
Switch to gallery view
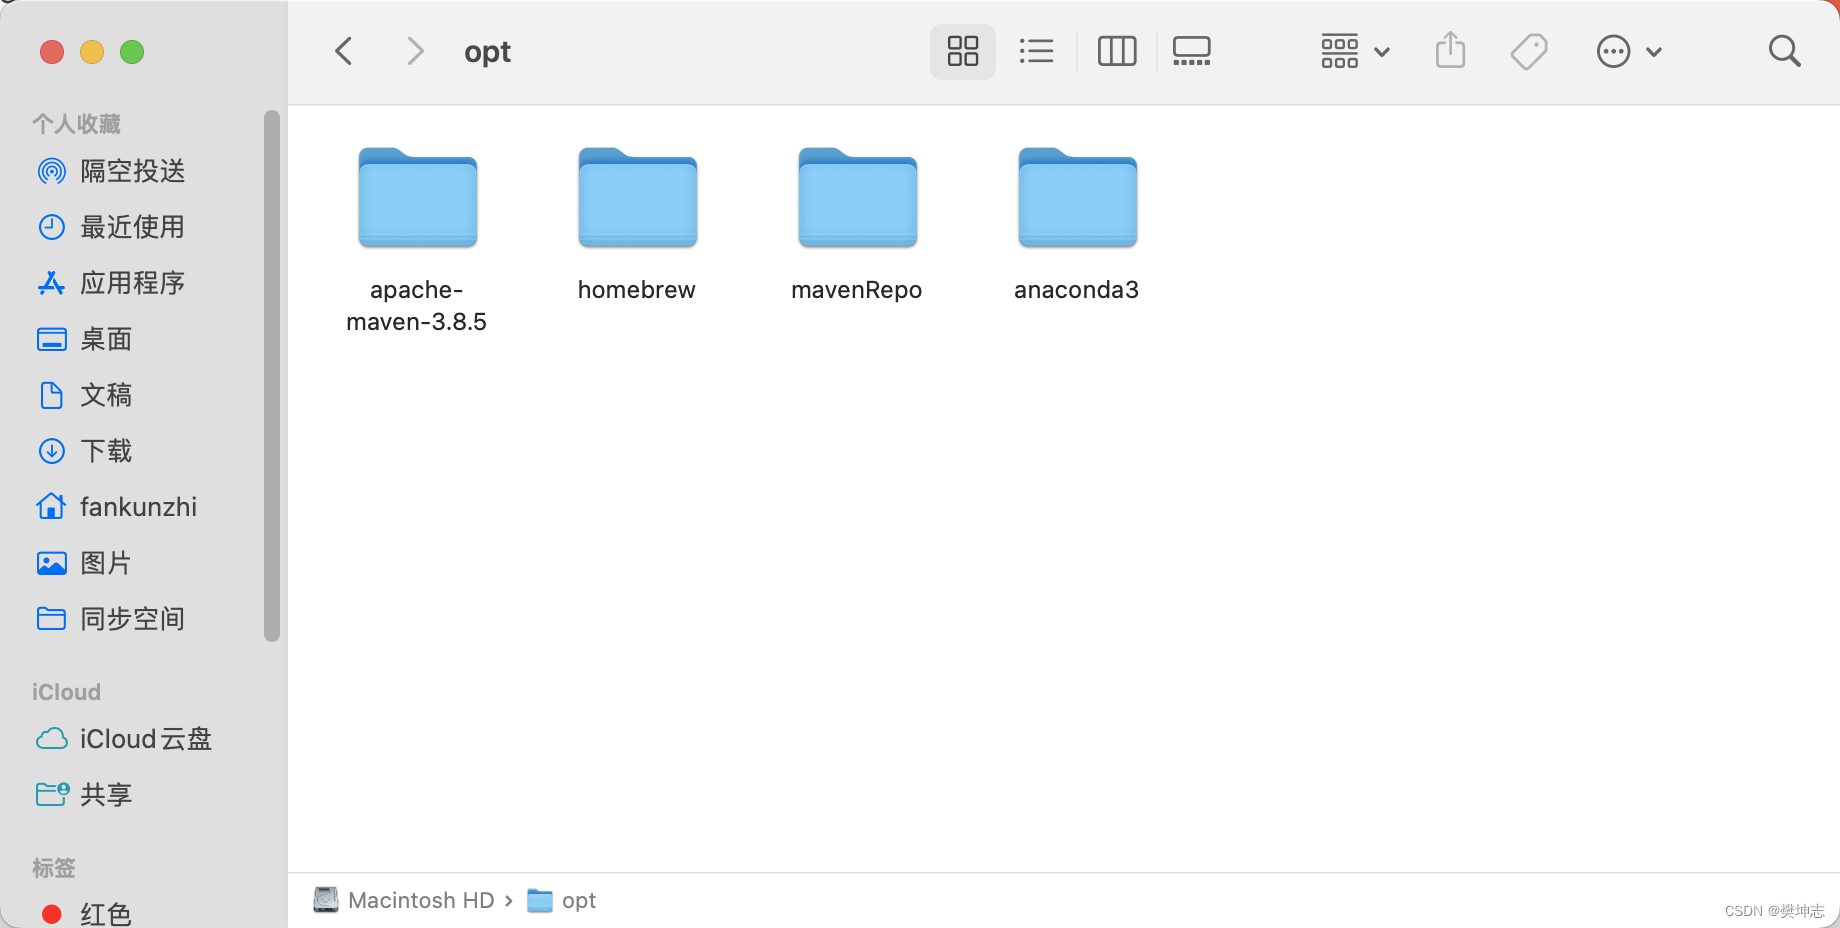click(1192, 51)
